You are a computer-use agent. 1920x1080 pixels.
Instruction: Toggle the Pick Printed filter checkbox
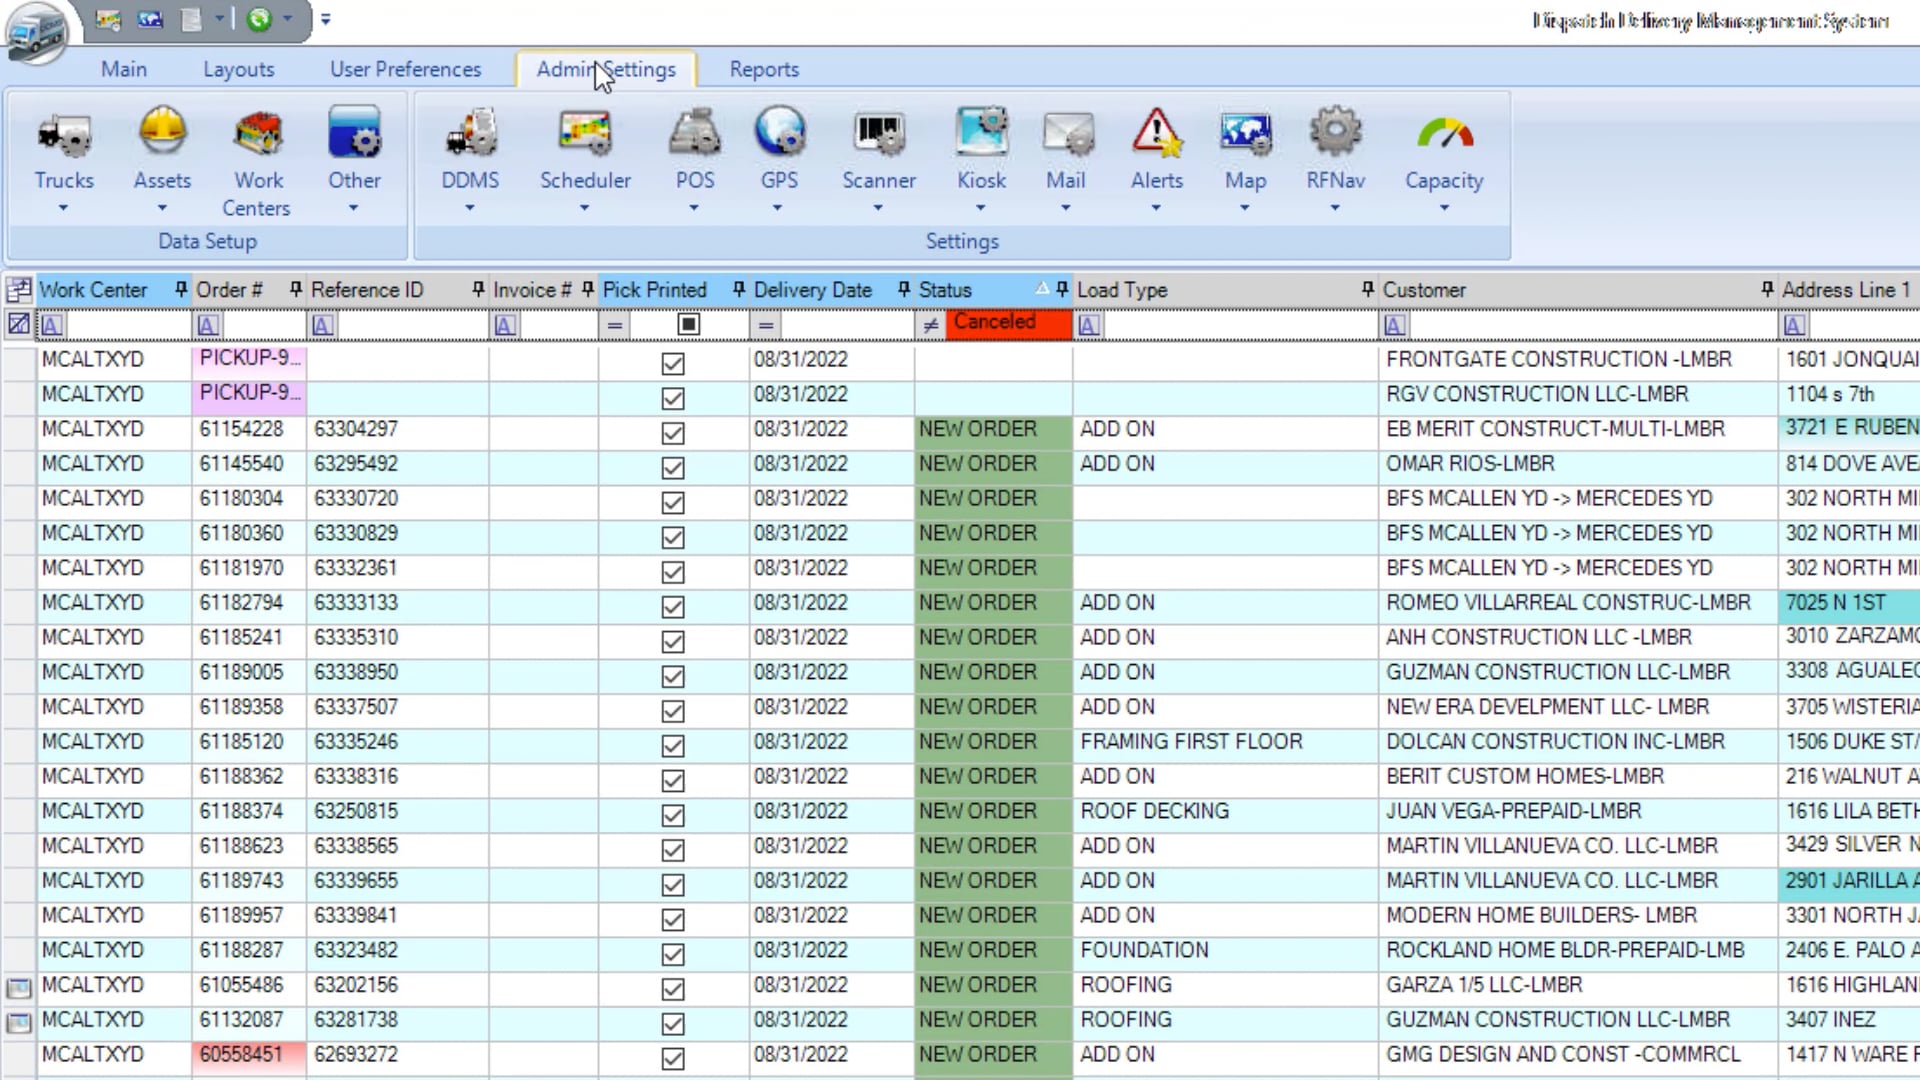[688, 324]
